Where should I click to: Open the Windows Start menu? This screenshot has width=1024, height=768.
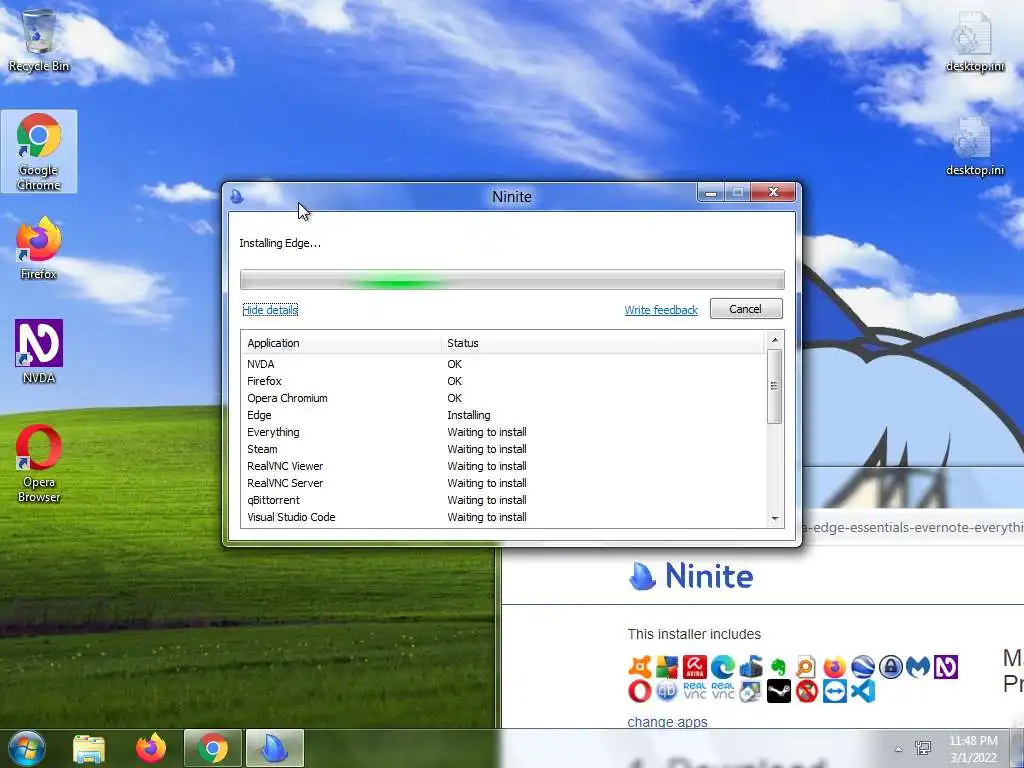[x=27, y=748]
